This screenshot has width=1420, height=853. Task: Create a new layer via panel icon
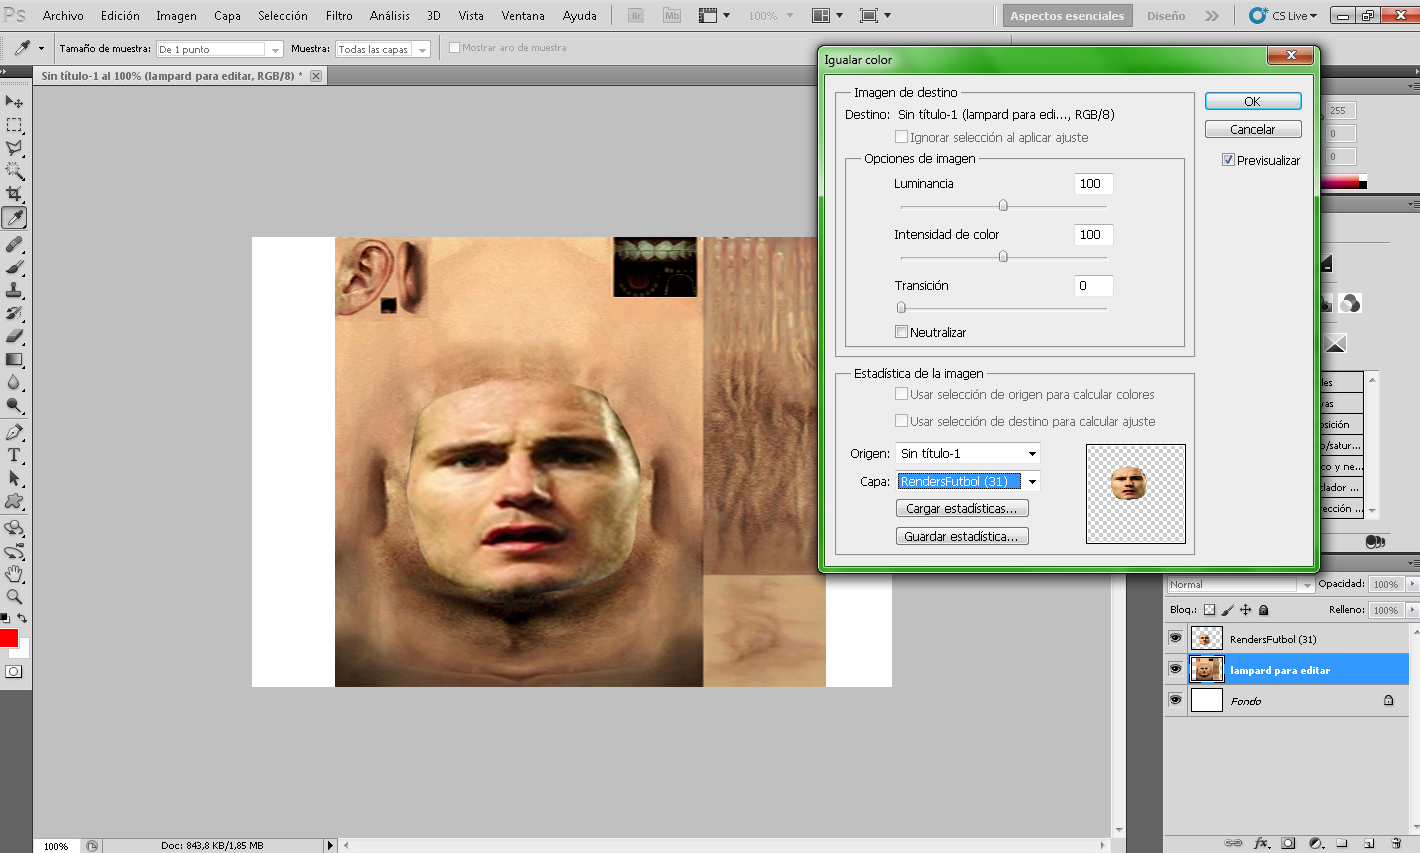(x=1369, y=843)
